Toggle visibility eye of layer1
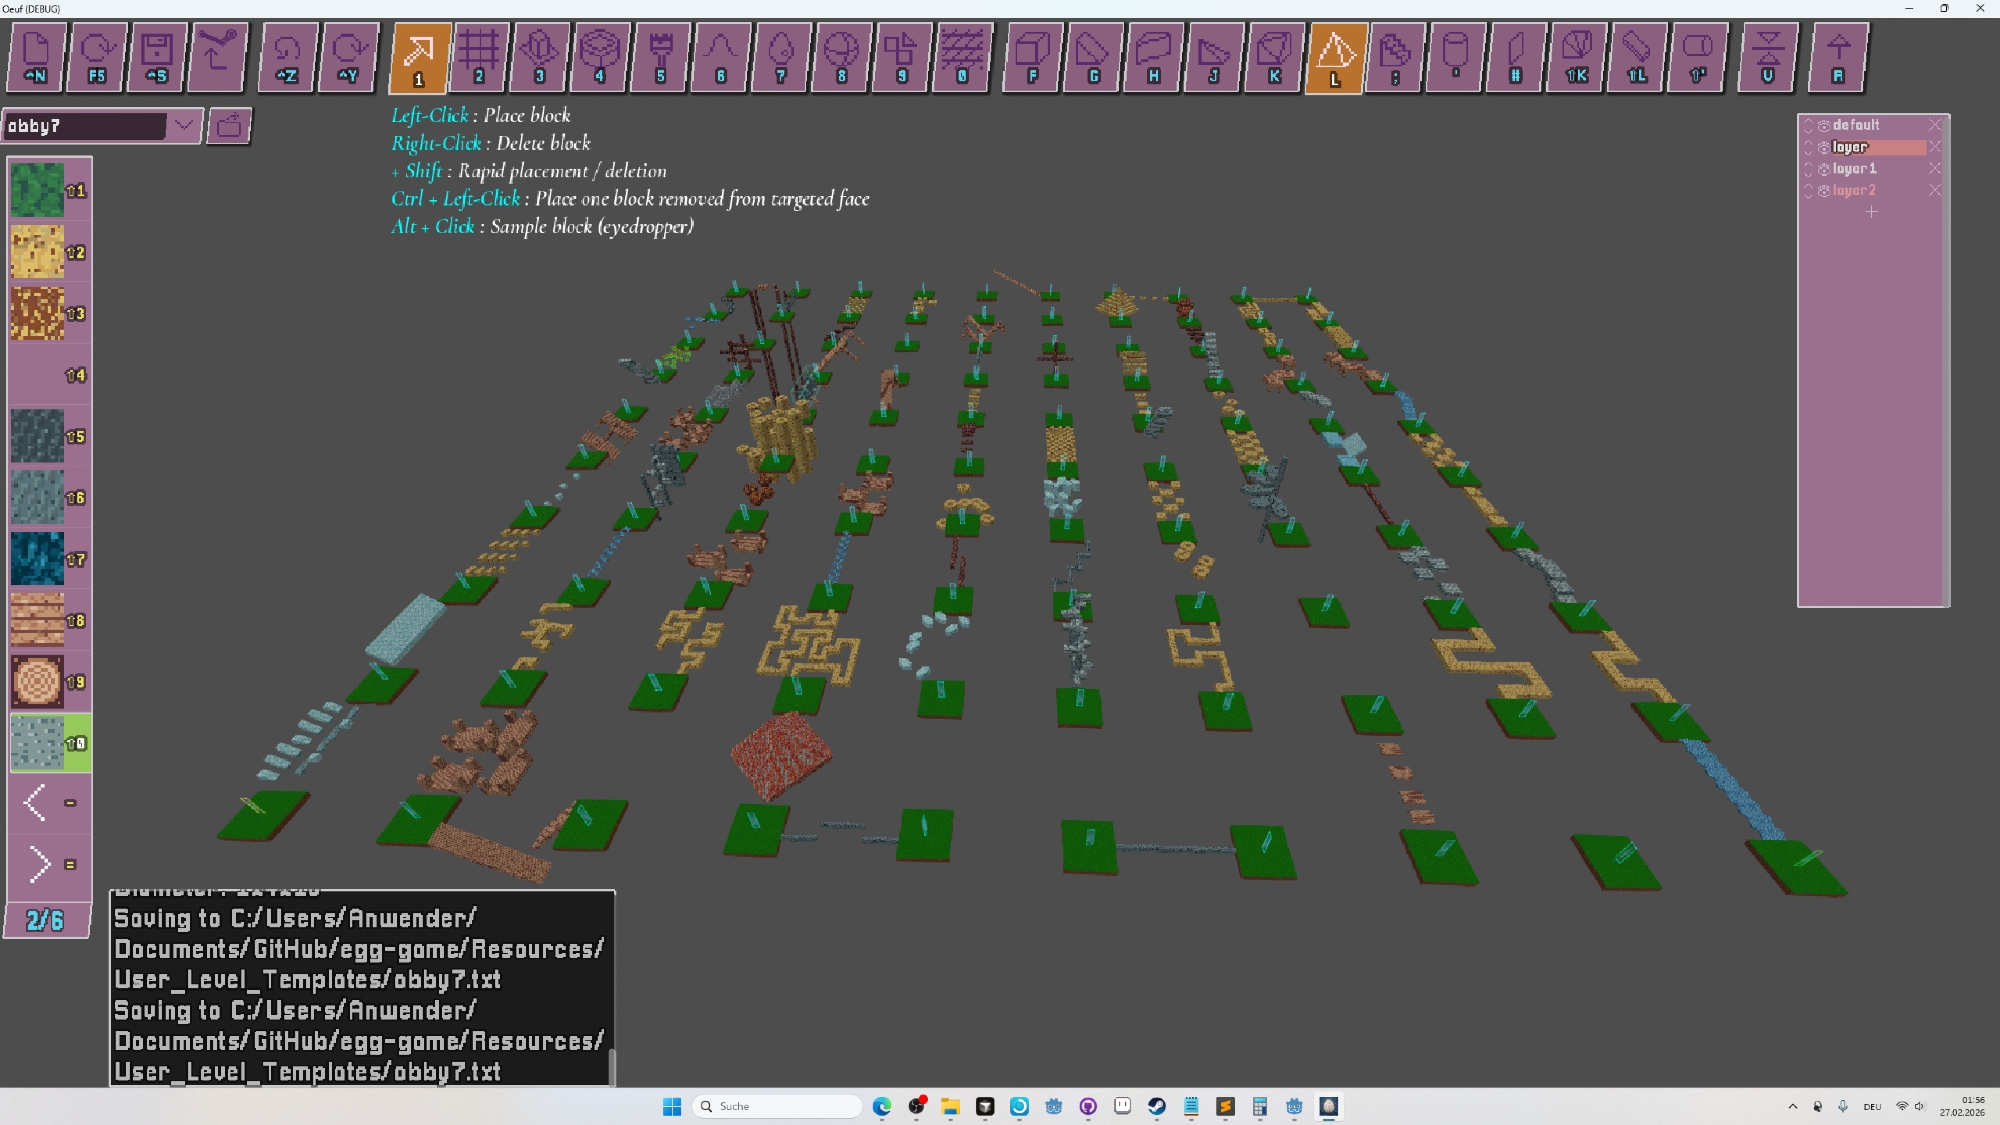The height and width of the screenshot is (1125, 2000). (x=1824, y=169)
